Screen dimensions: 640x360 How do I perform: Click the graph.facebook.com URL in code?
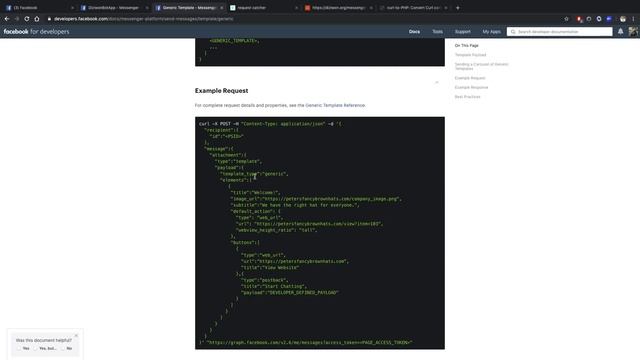tap(309, 342)
